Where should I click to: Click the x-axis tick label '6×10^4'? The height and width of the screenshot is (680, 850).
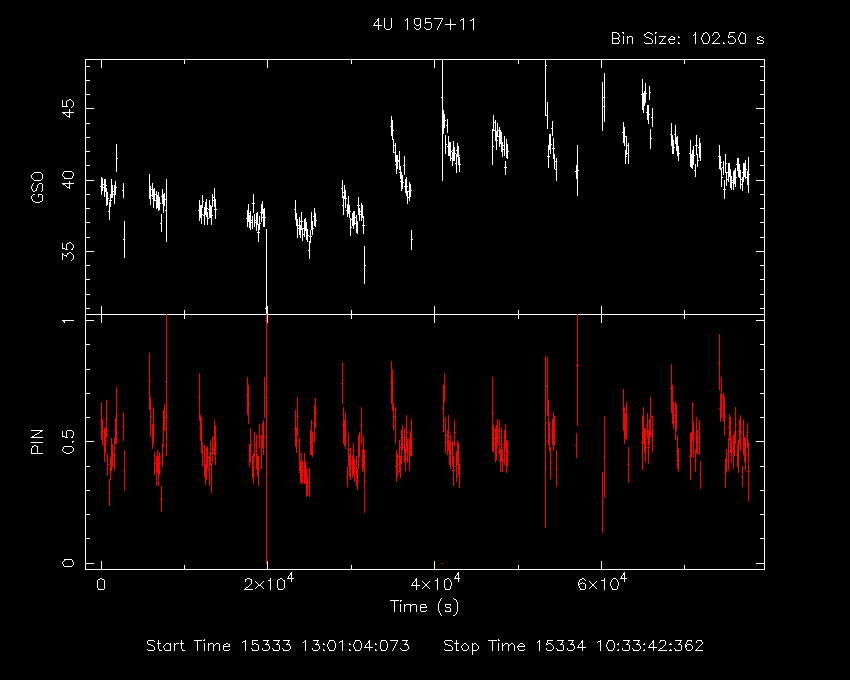click(602, 583)
